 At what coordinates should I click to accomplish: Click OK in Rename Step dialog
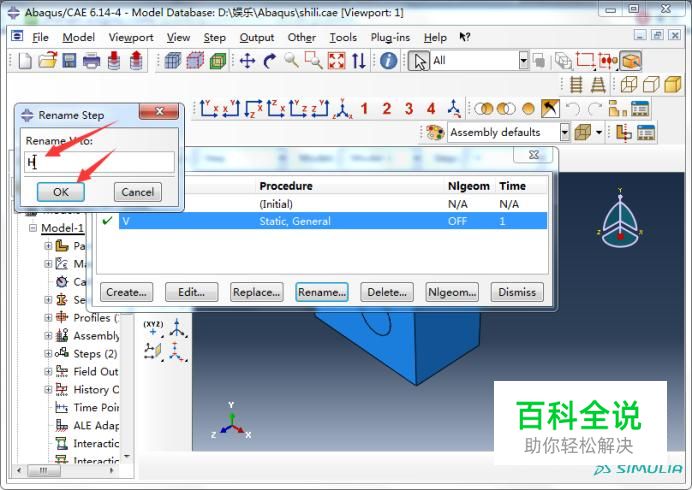click(61, 192)
